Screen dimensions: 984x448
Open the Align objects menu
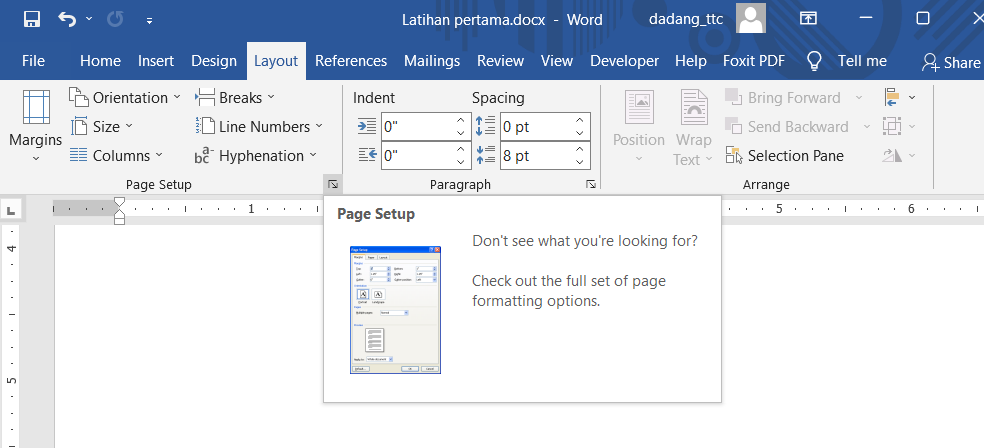coord(899,98)
